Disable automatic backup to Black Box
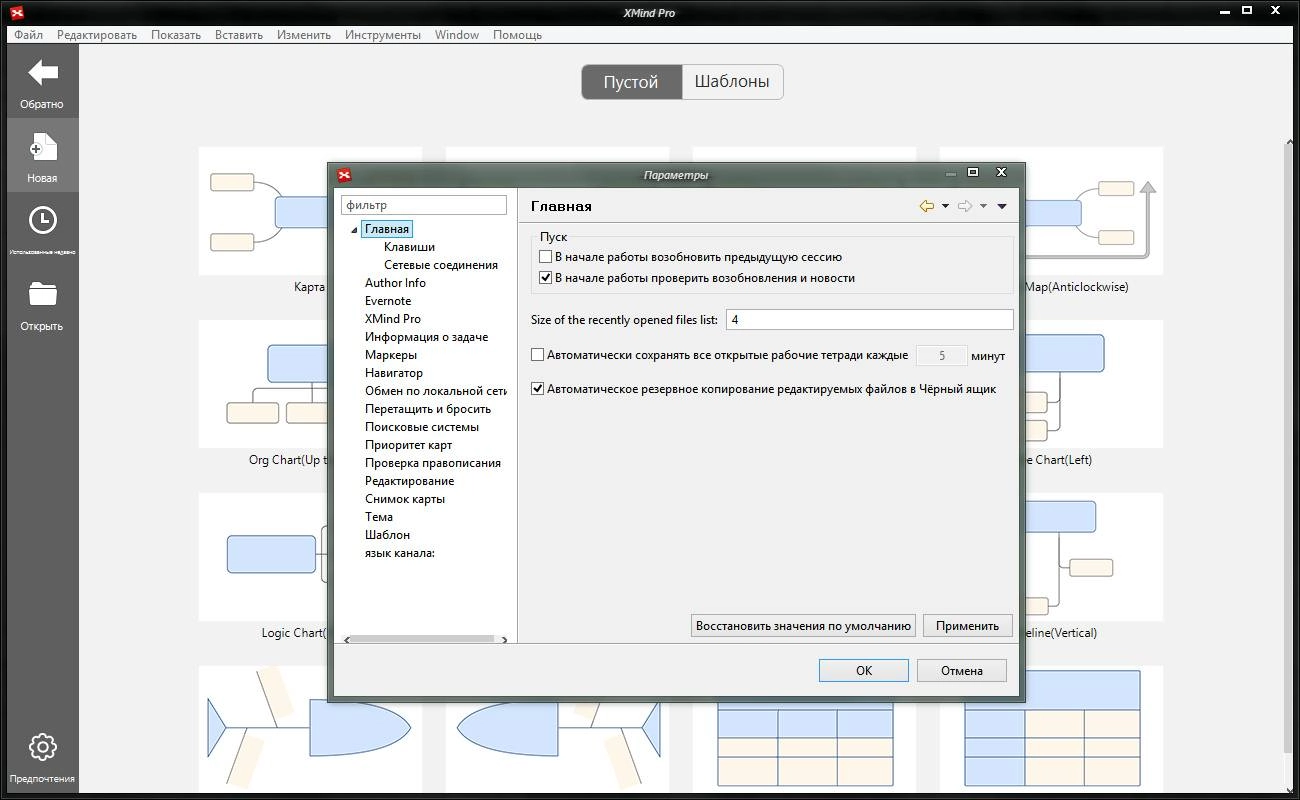This screenshot has height=800, width=1300. pyautogui.click(x=537, y=389)
